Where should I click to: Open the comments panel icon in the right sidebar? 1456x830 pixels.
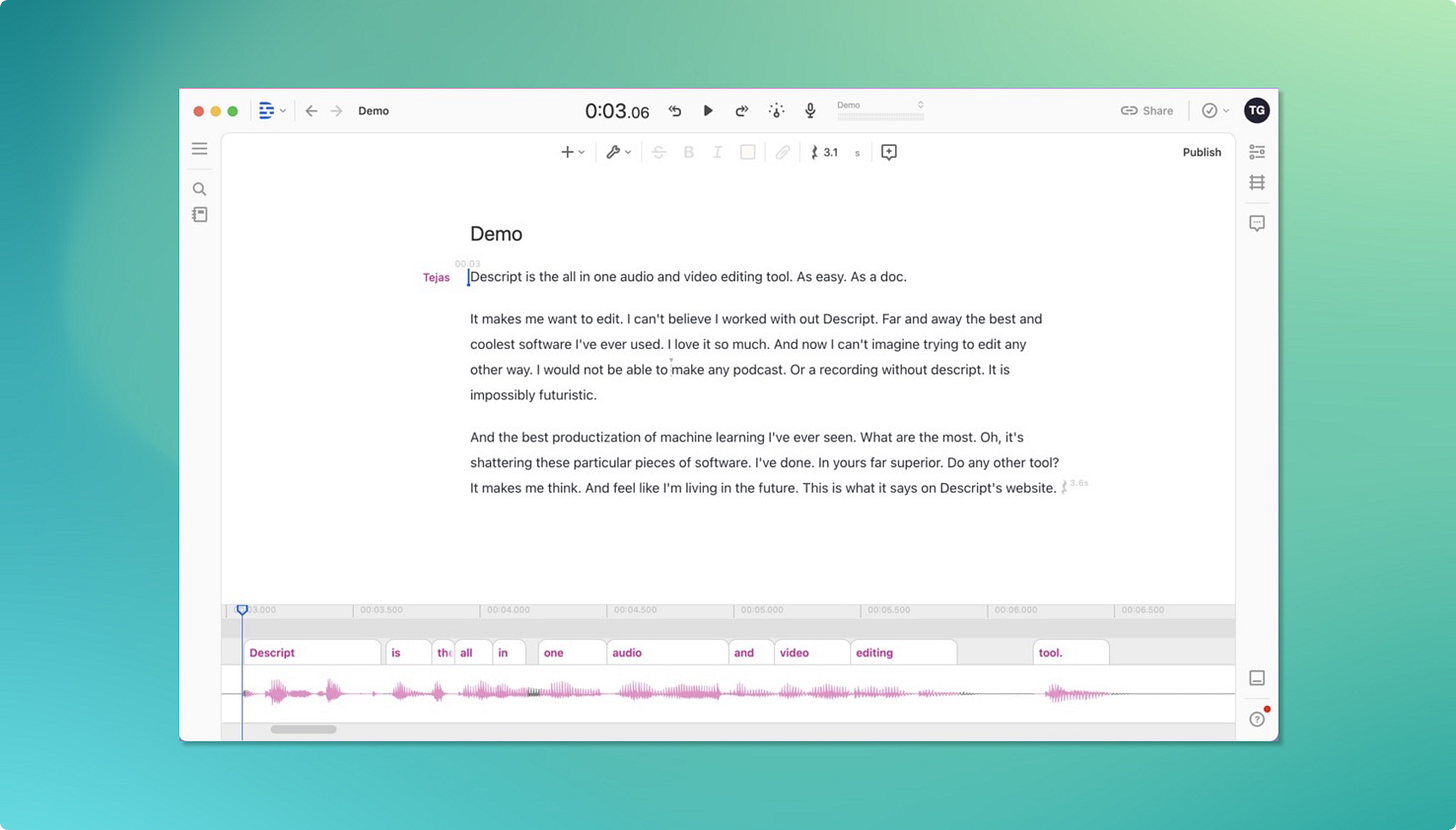click(1257, 223)
